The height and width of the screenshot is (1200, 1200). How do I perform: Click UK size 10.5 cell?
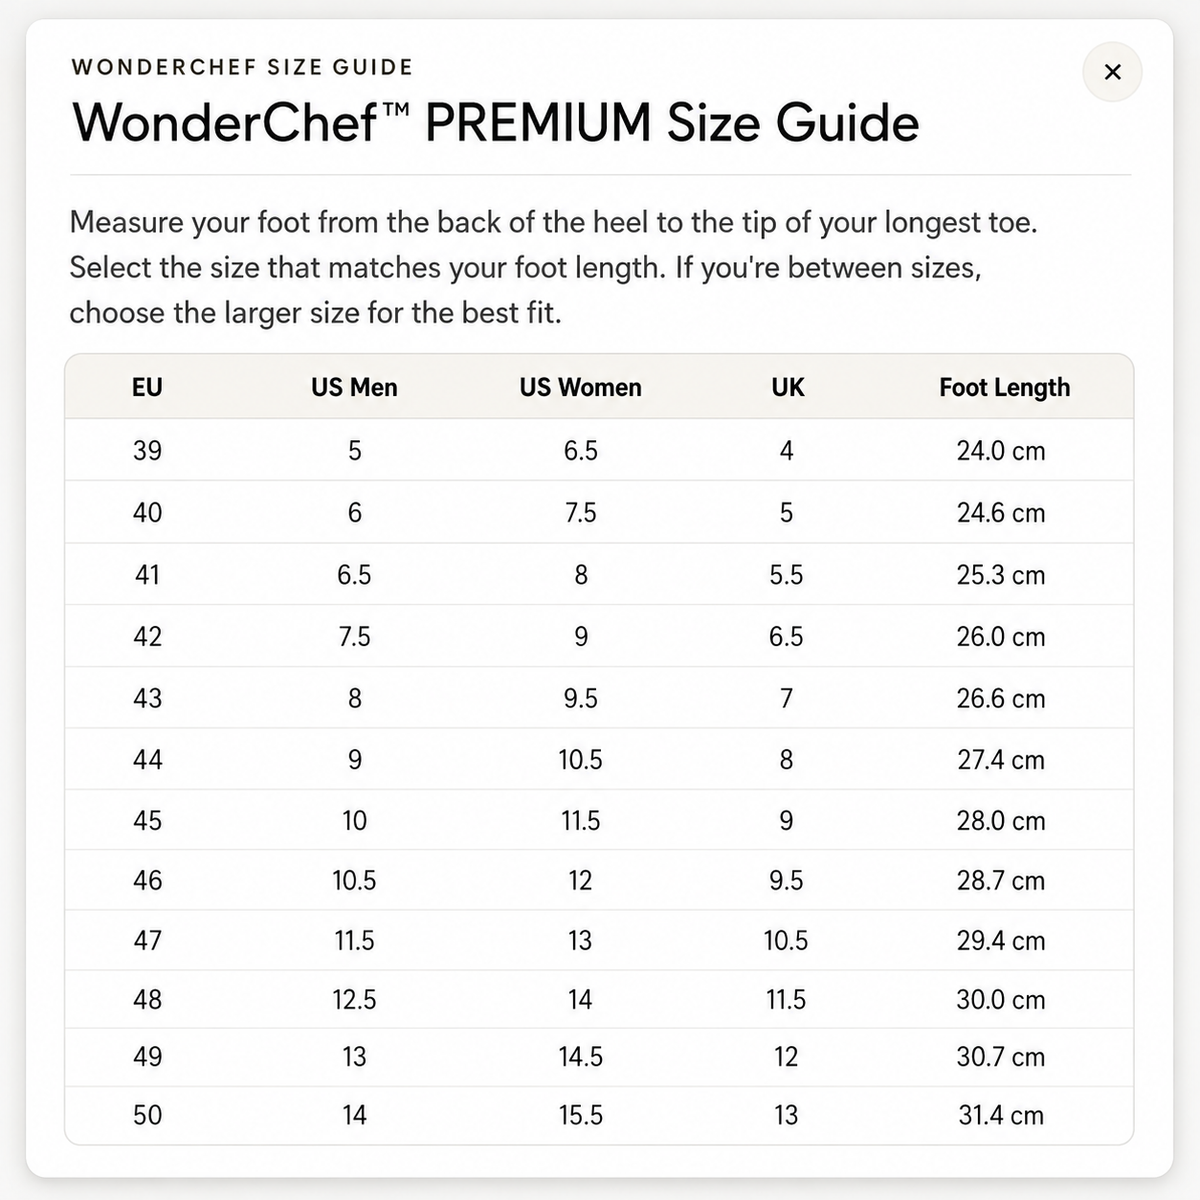786,940
